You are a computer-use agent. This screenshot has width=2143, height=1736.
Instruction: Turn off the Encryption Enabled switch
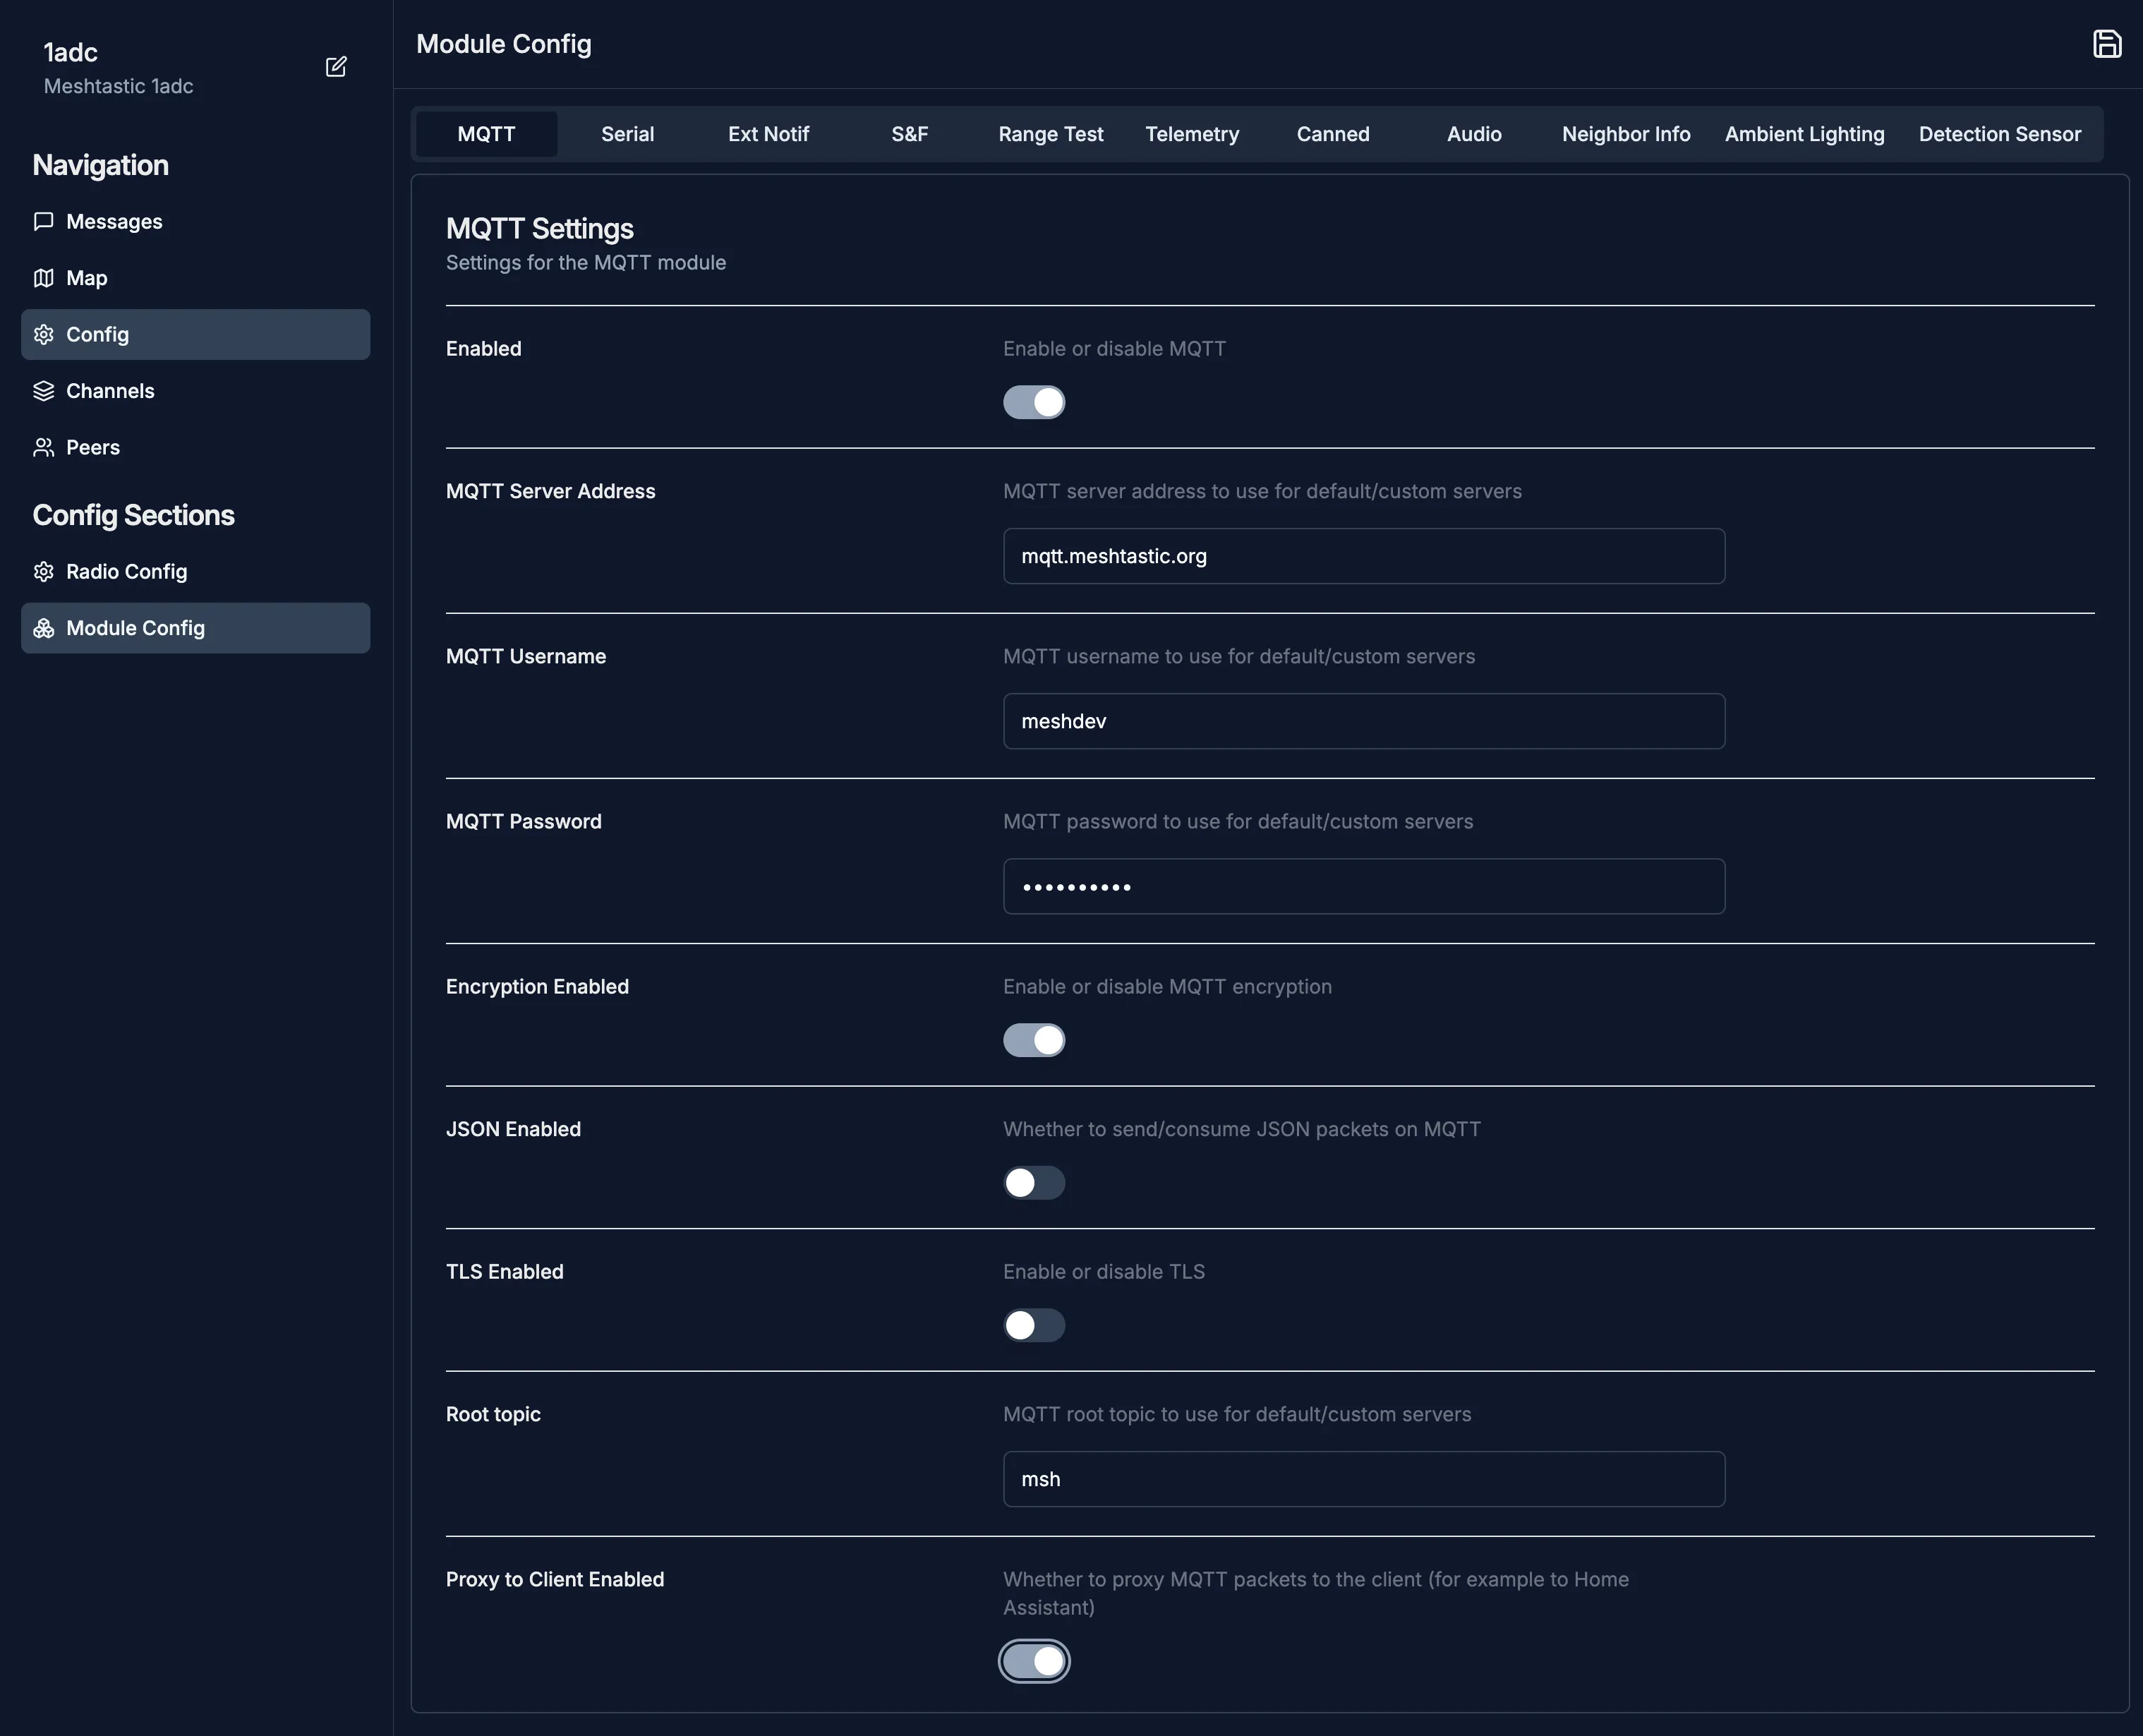pyautogui.click(x=1033, y=1040)
